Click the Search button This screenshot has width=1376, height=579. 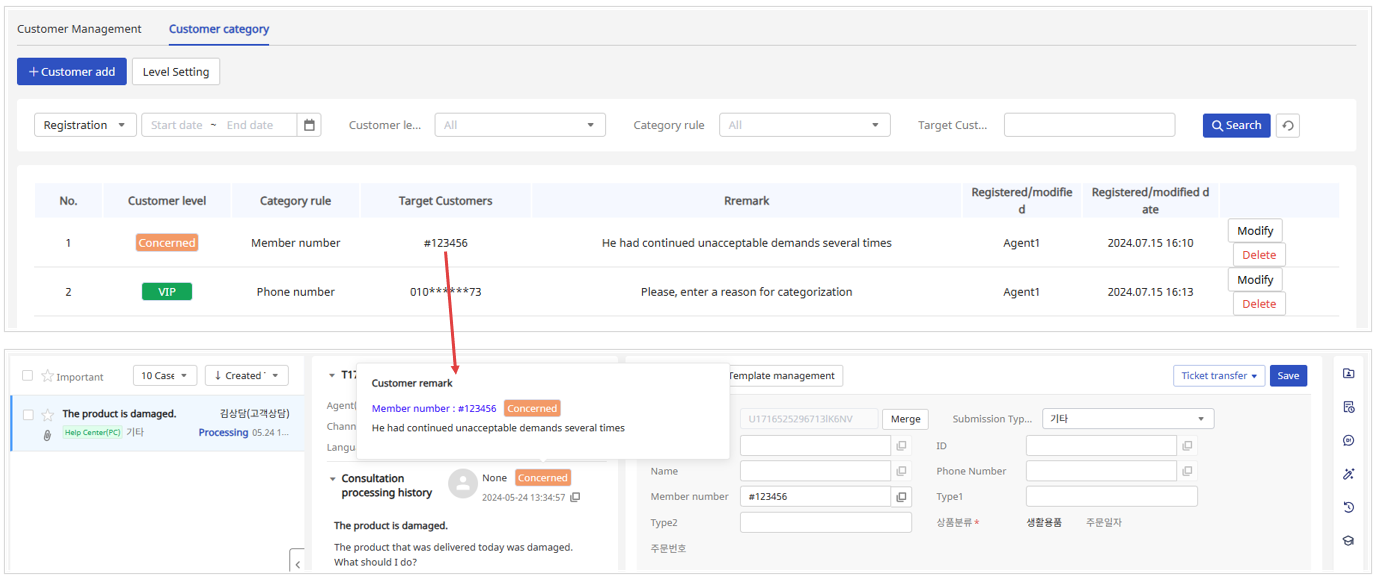(x=1237, y=125)
